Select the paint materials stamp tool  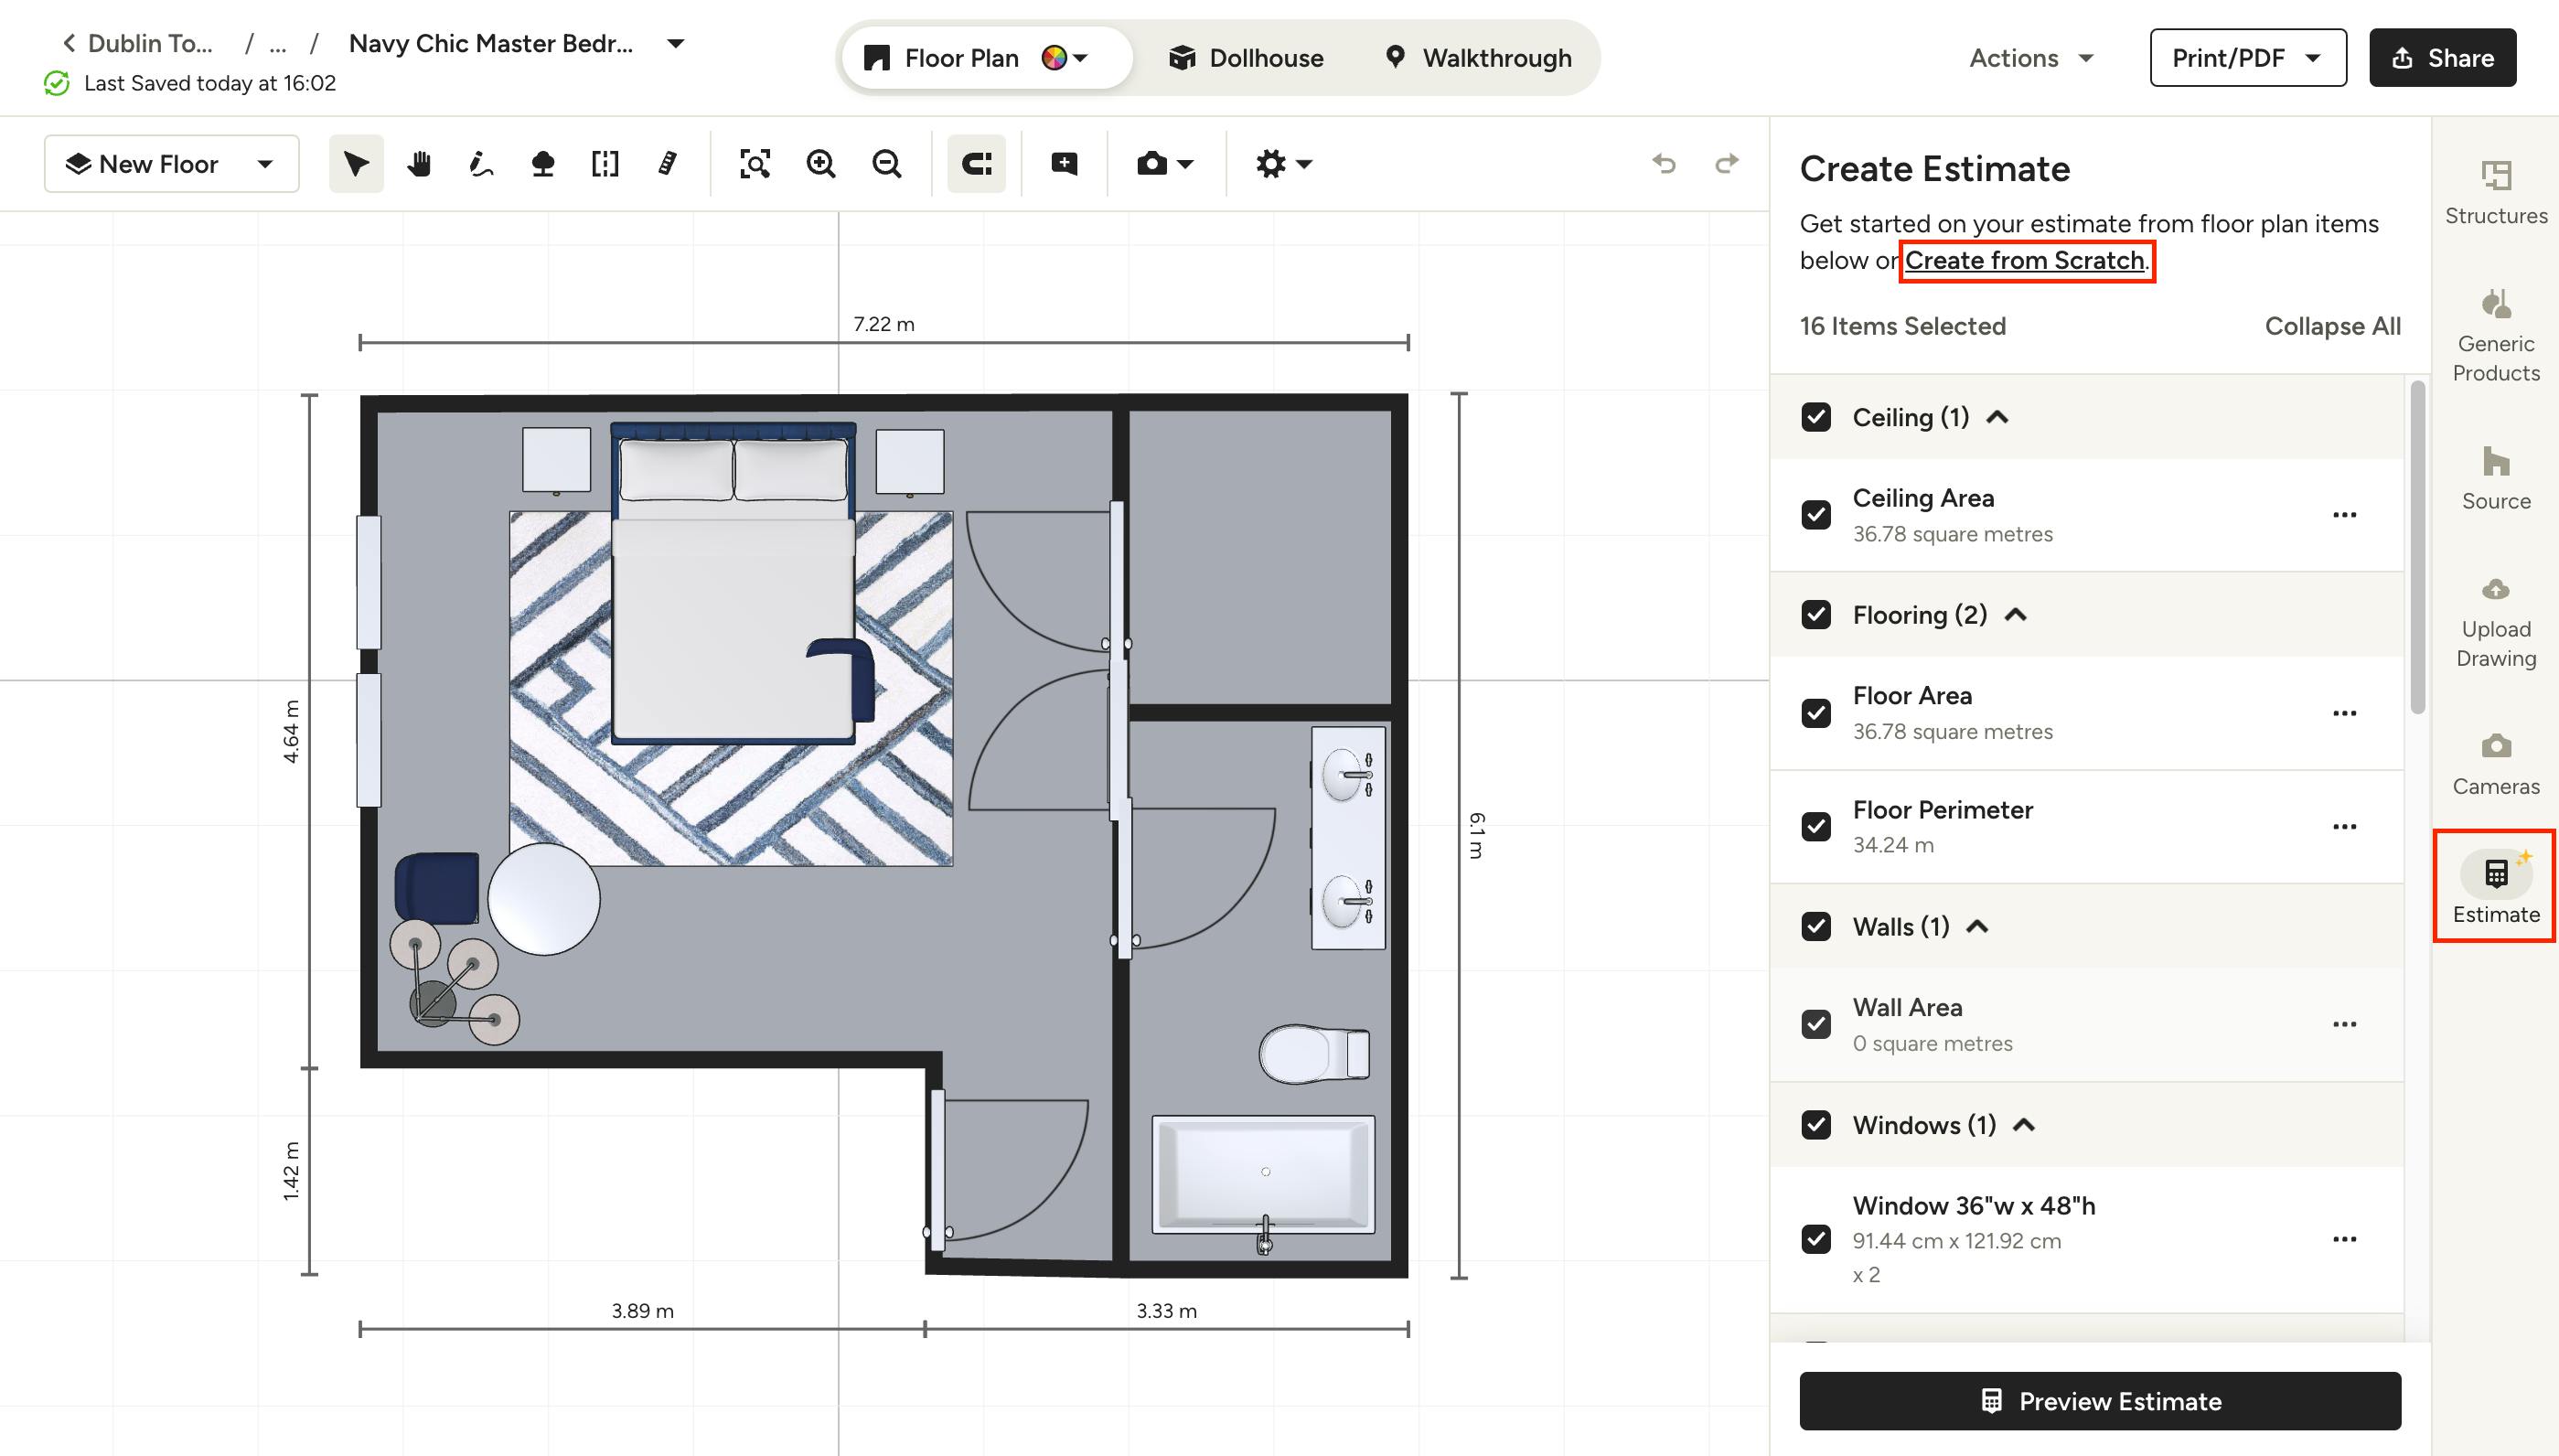point(543,164)
